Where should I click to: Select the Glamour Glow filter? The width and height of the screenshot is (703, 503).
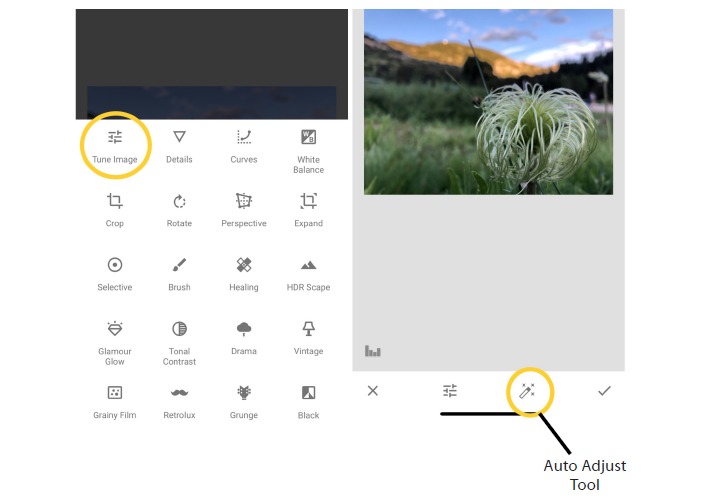115,343
